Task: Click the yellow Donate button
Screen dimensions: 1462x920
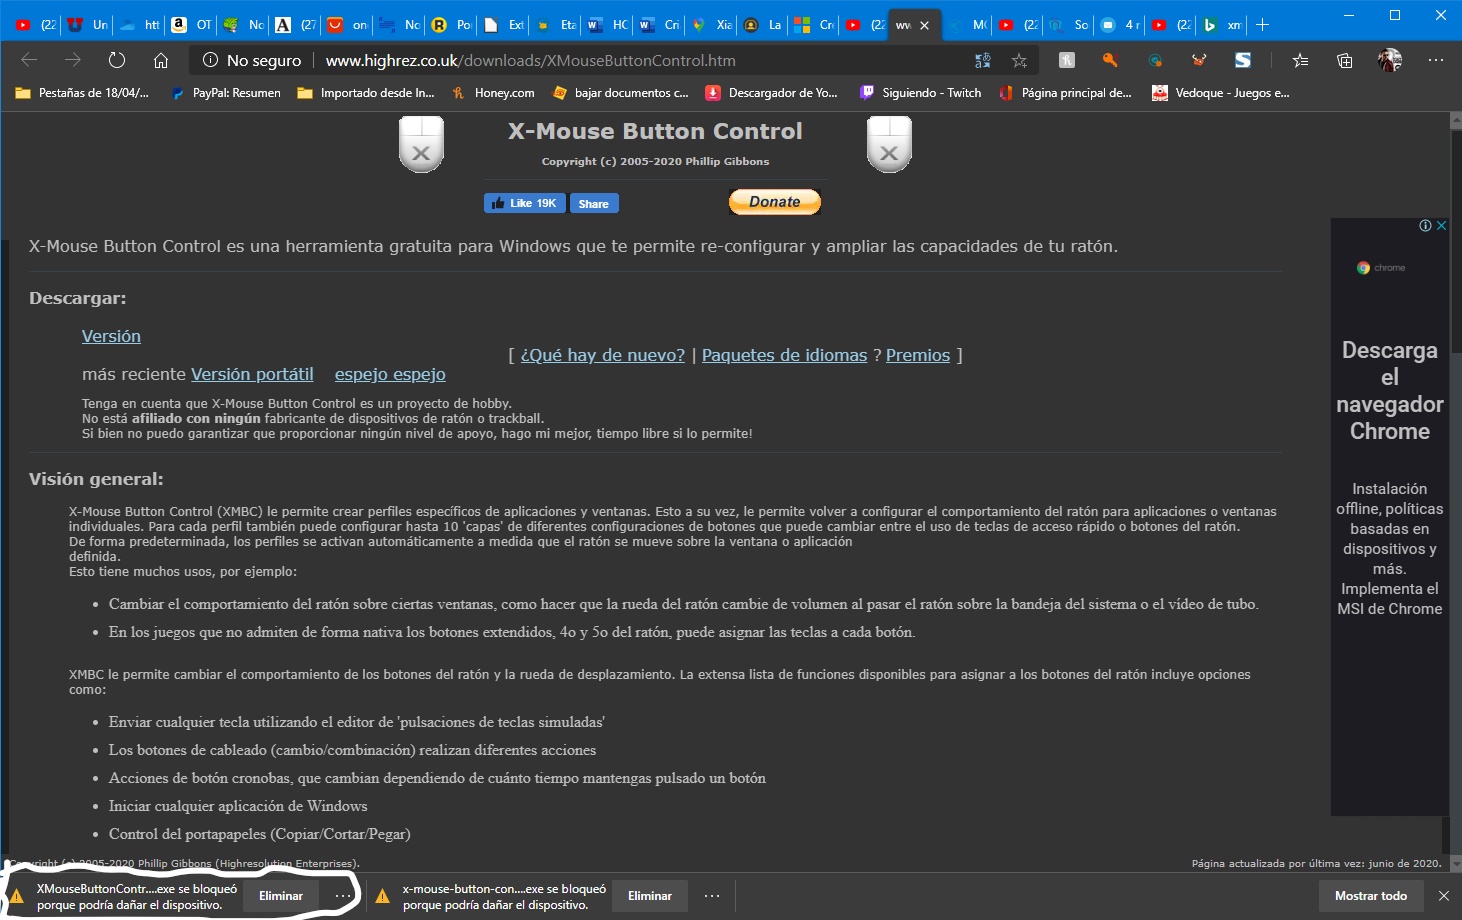Action: click(775, 202)
